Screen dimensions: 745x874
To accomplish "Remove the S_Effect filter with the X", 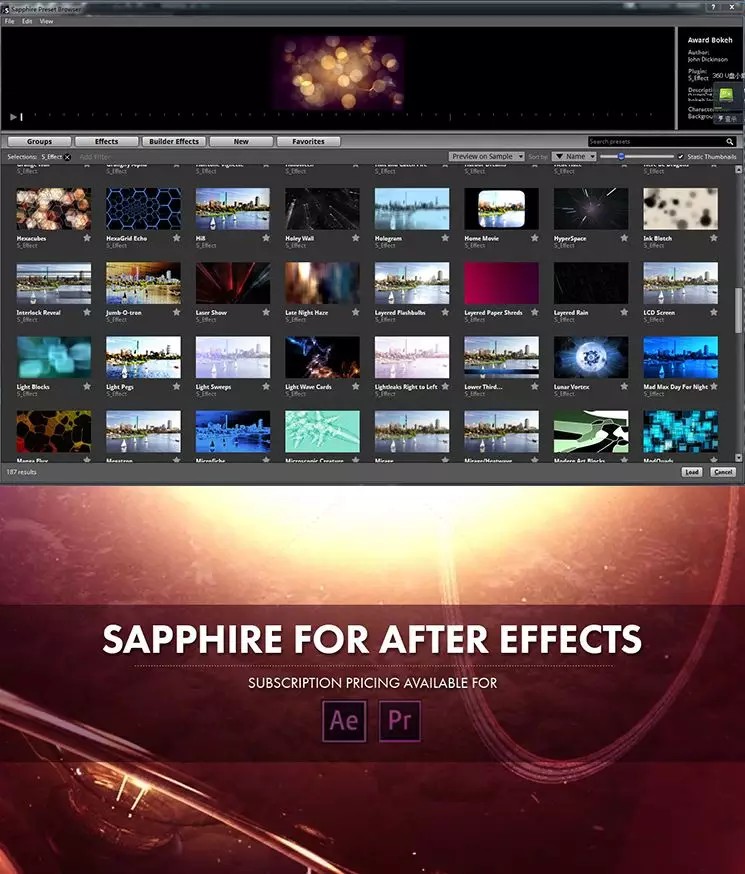I will point(67,157).
